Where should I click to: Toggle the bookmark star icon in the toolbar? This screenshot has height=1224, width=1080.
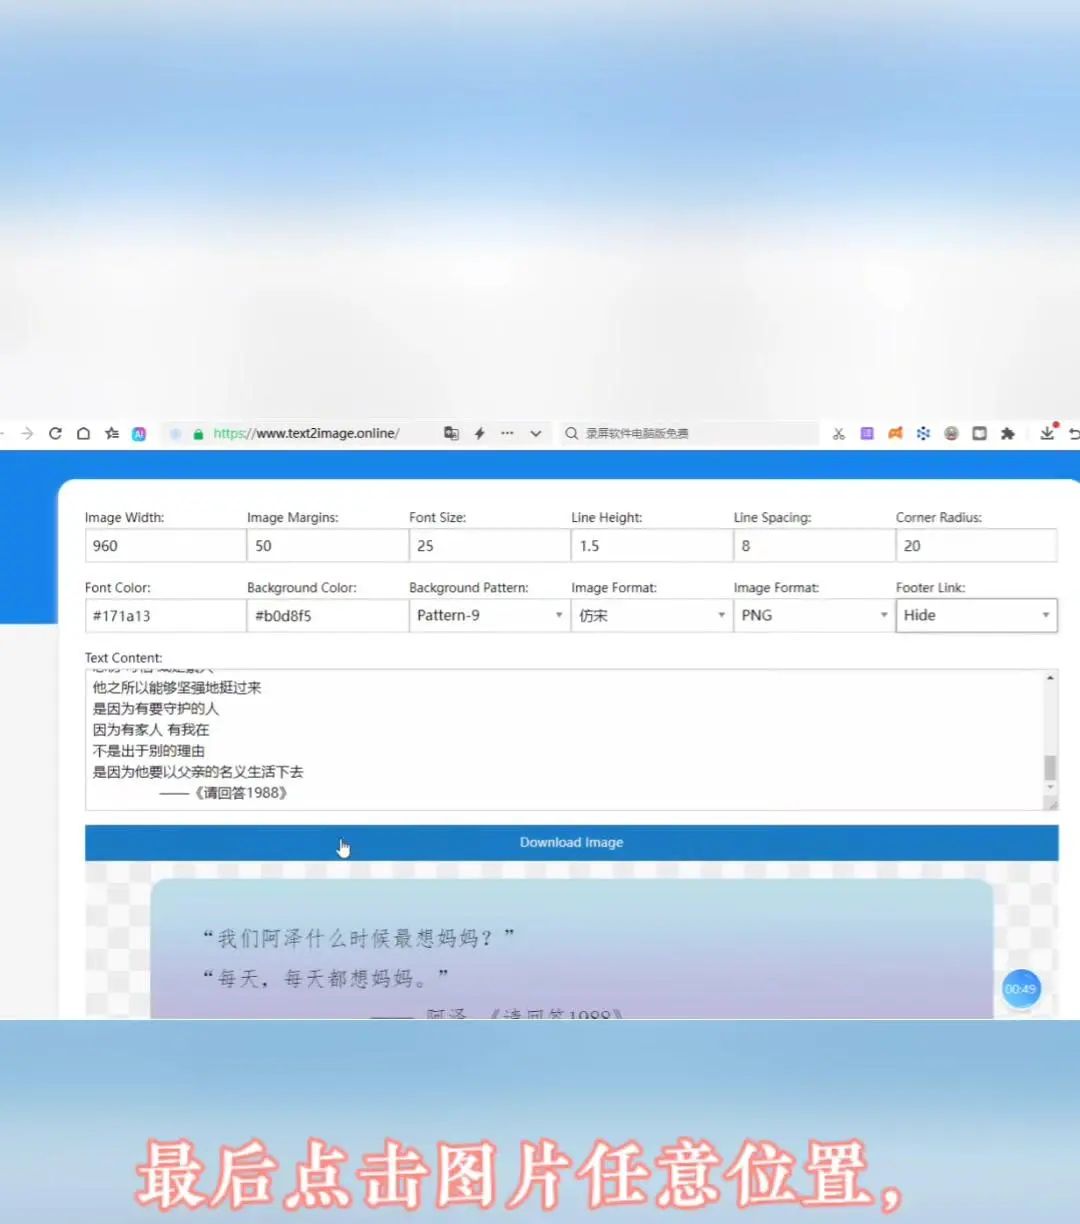[x=113, y=433]
